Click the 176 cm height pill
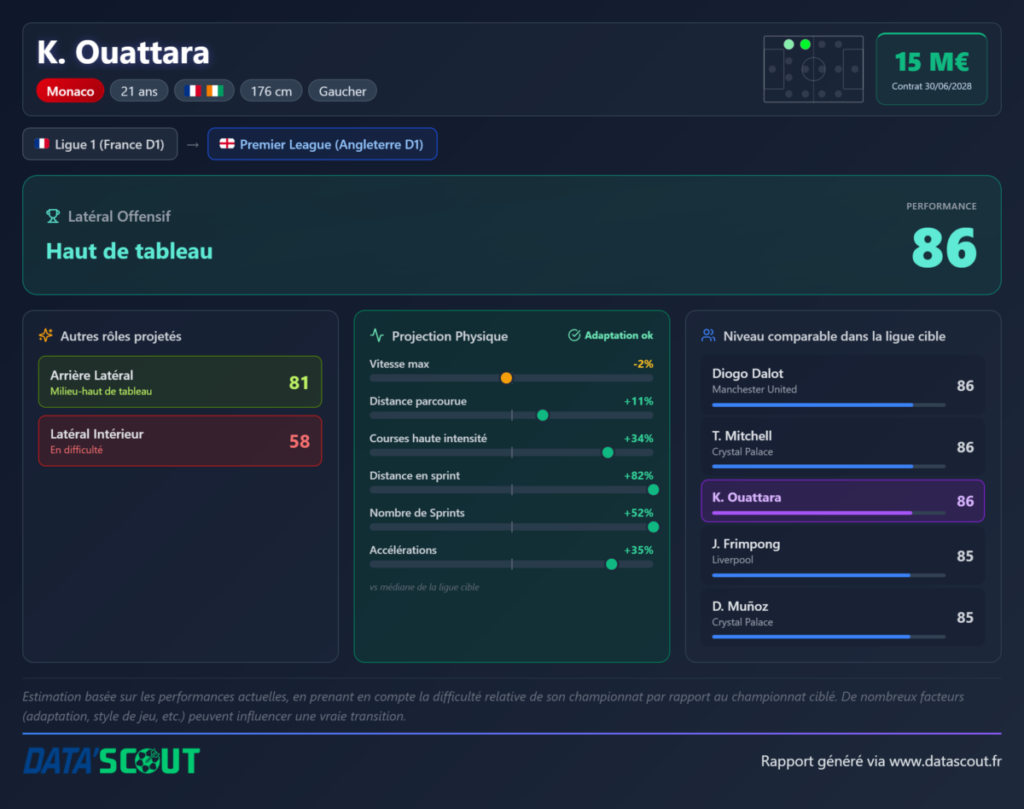Image resolution: width=1024 pixels, height=809 pixels. (271, 91)
